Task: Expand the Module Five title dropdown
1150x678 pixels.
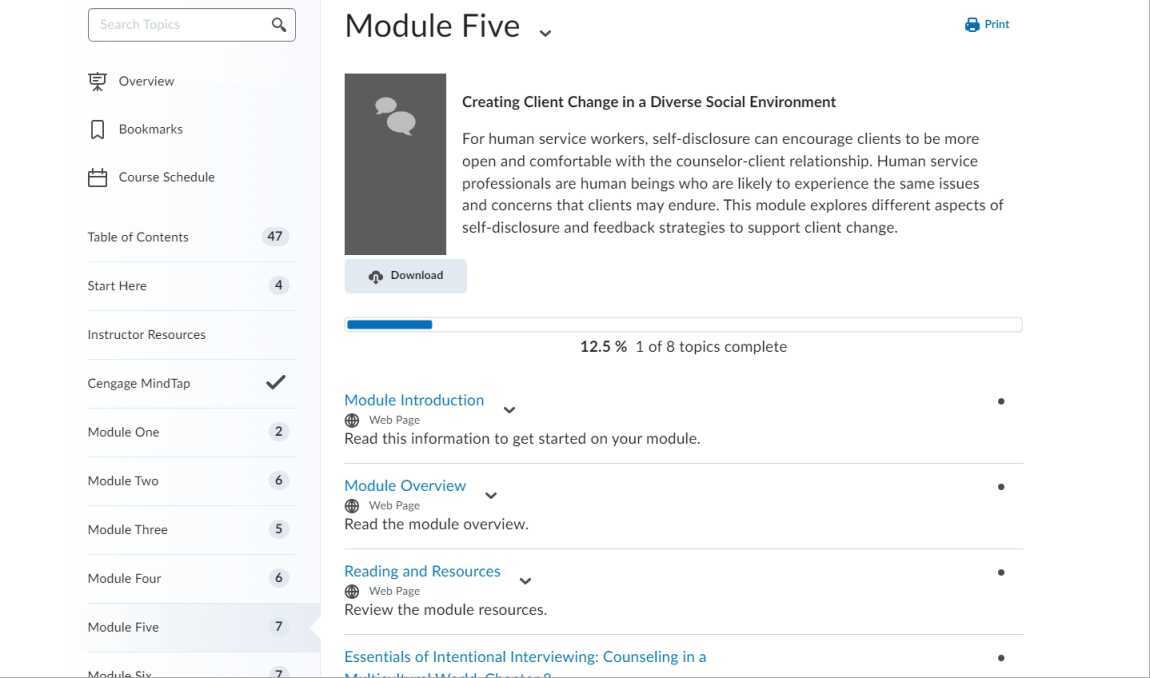Action: coord(545,33)
